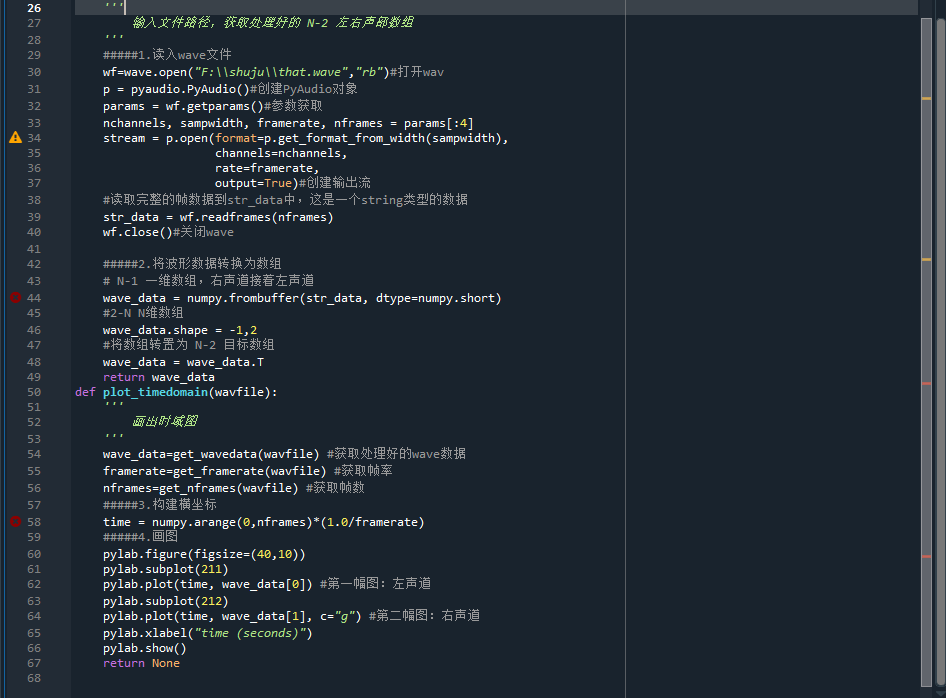Click get_wavedata(wavfile) on line 54
Screen dimensions: 946x698
(246, 454)
